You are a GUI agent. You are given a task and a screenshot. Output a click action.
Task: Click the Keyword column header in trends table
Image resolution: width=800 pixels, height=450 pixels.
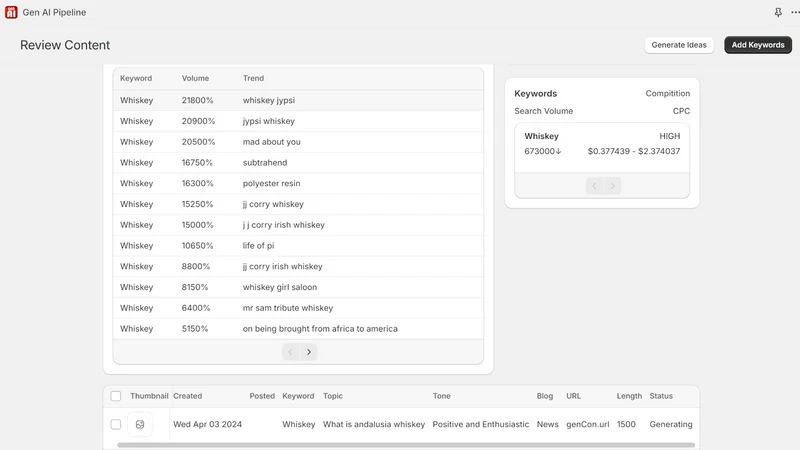136,78
